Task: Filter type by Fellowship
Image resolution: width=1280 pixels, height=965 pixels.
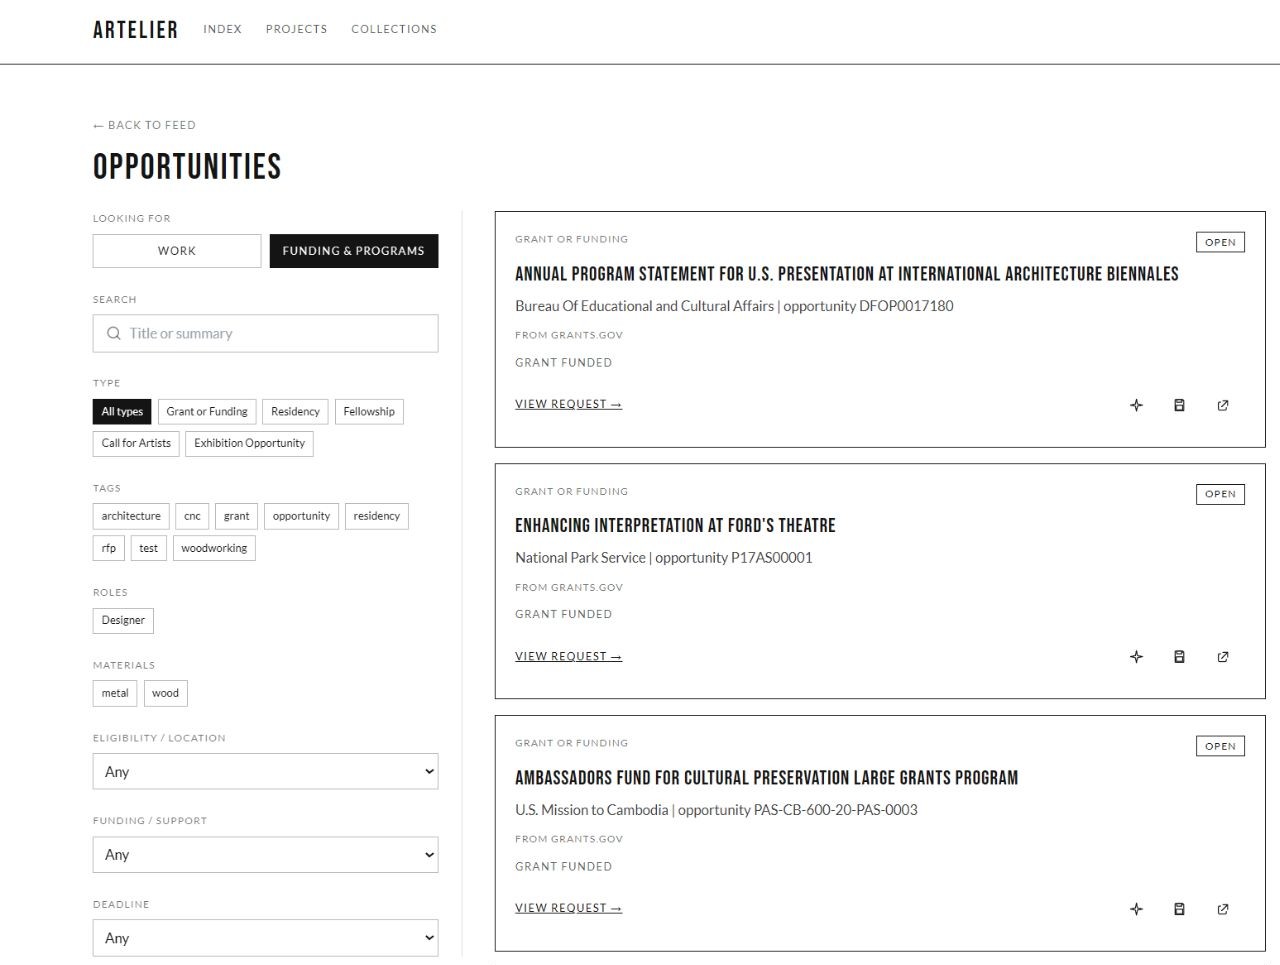Action: point(369,412)
